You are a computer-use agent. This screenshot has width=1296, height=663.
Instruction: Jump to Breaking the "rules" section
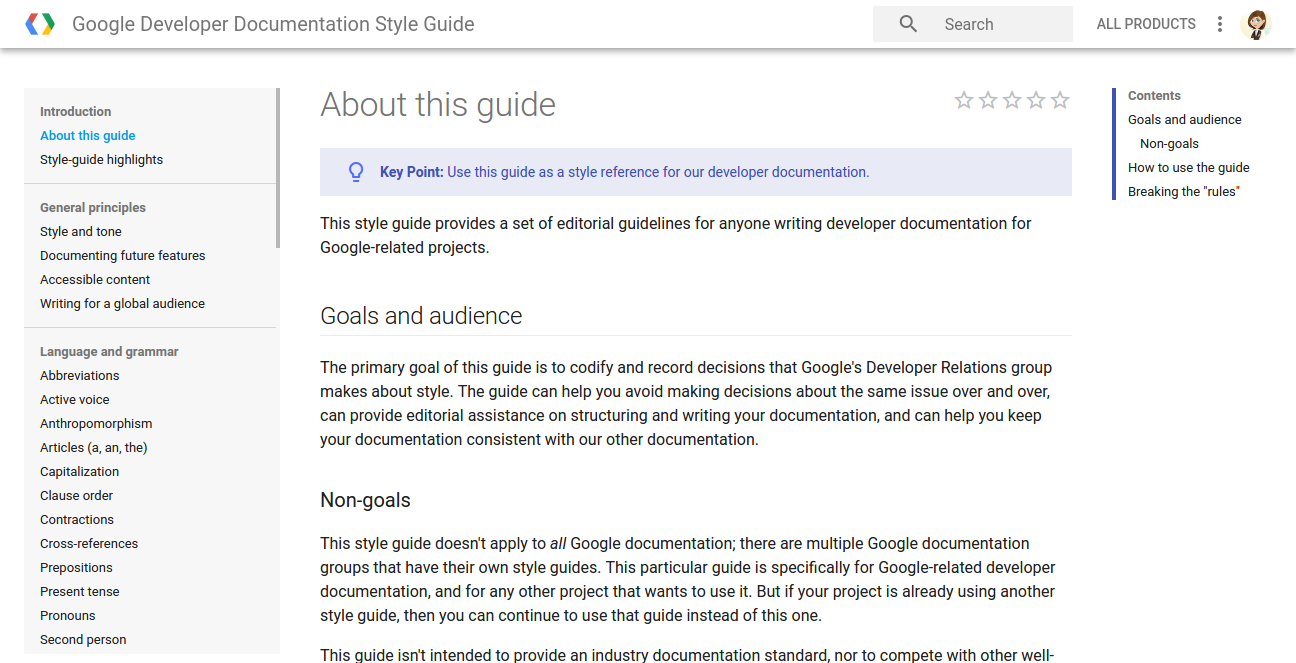point(1184,192)
